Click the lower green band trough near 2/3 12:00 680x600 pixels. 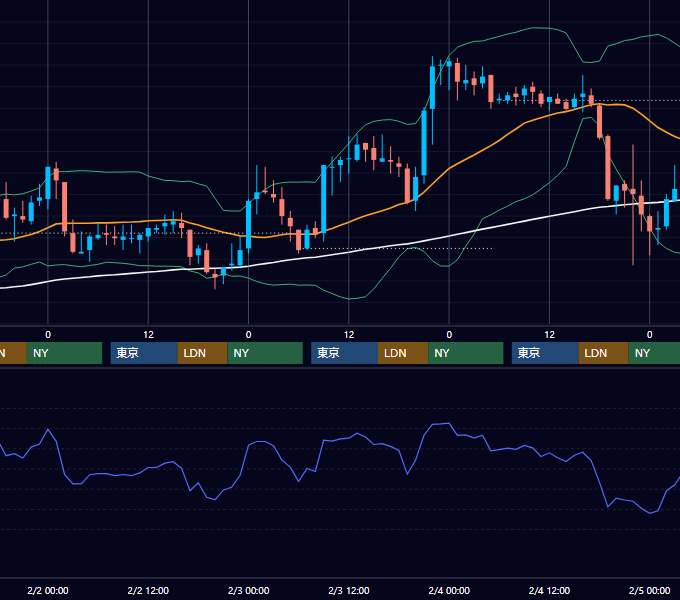coord(350,299)
